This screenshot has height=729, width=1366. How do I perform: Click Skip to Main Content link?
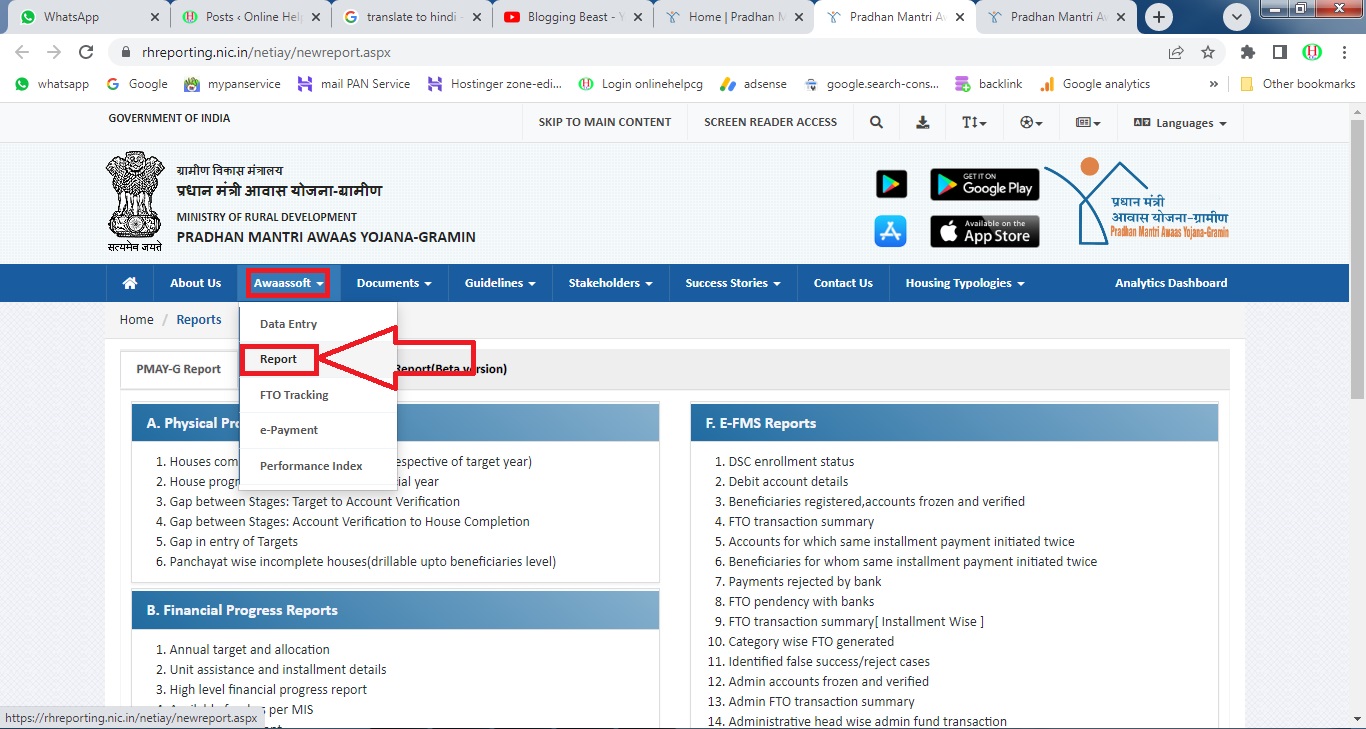click(x=605, y=122)
